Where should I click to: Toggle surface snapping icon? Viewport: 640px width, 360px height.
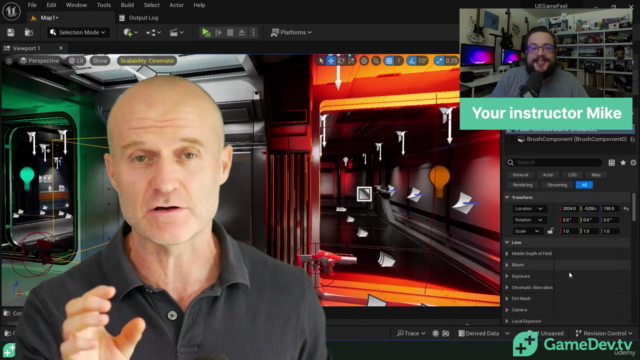376,61
